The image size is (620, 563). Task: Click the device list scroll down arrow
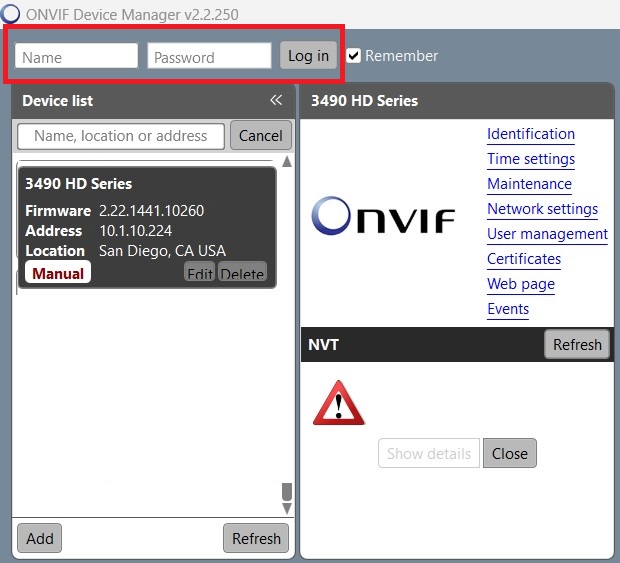[x=287, y=508]
